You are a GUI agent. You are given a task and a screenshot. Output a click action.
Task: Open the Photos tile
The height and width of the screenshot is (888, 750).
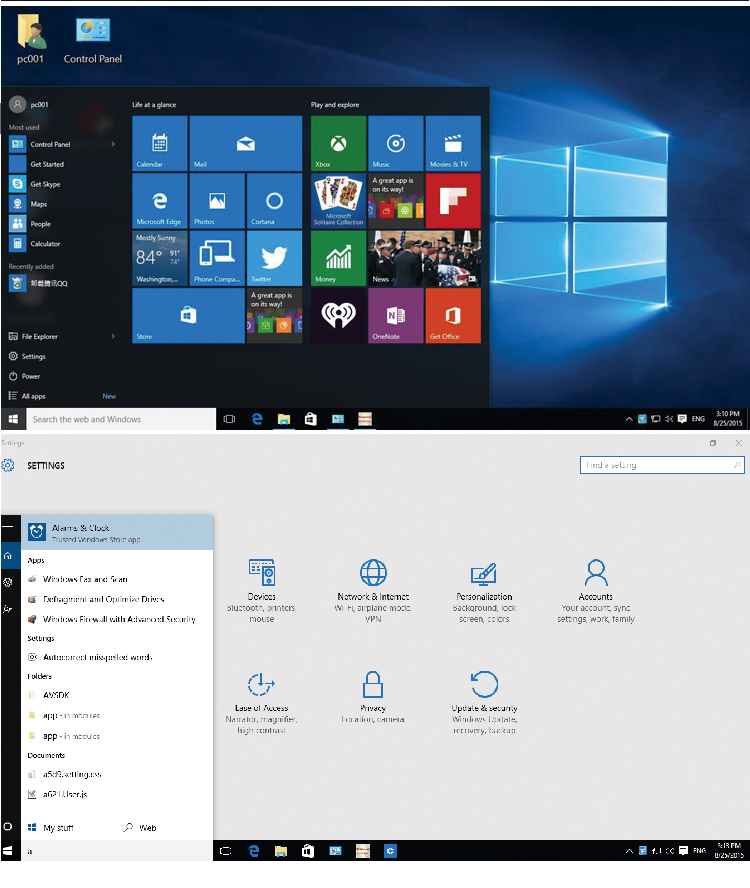pos(217,200)
